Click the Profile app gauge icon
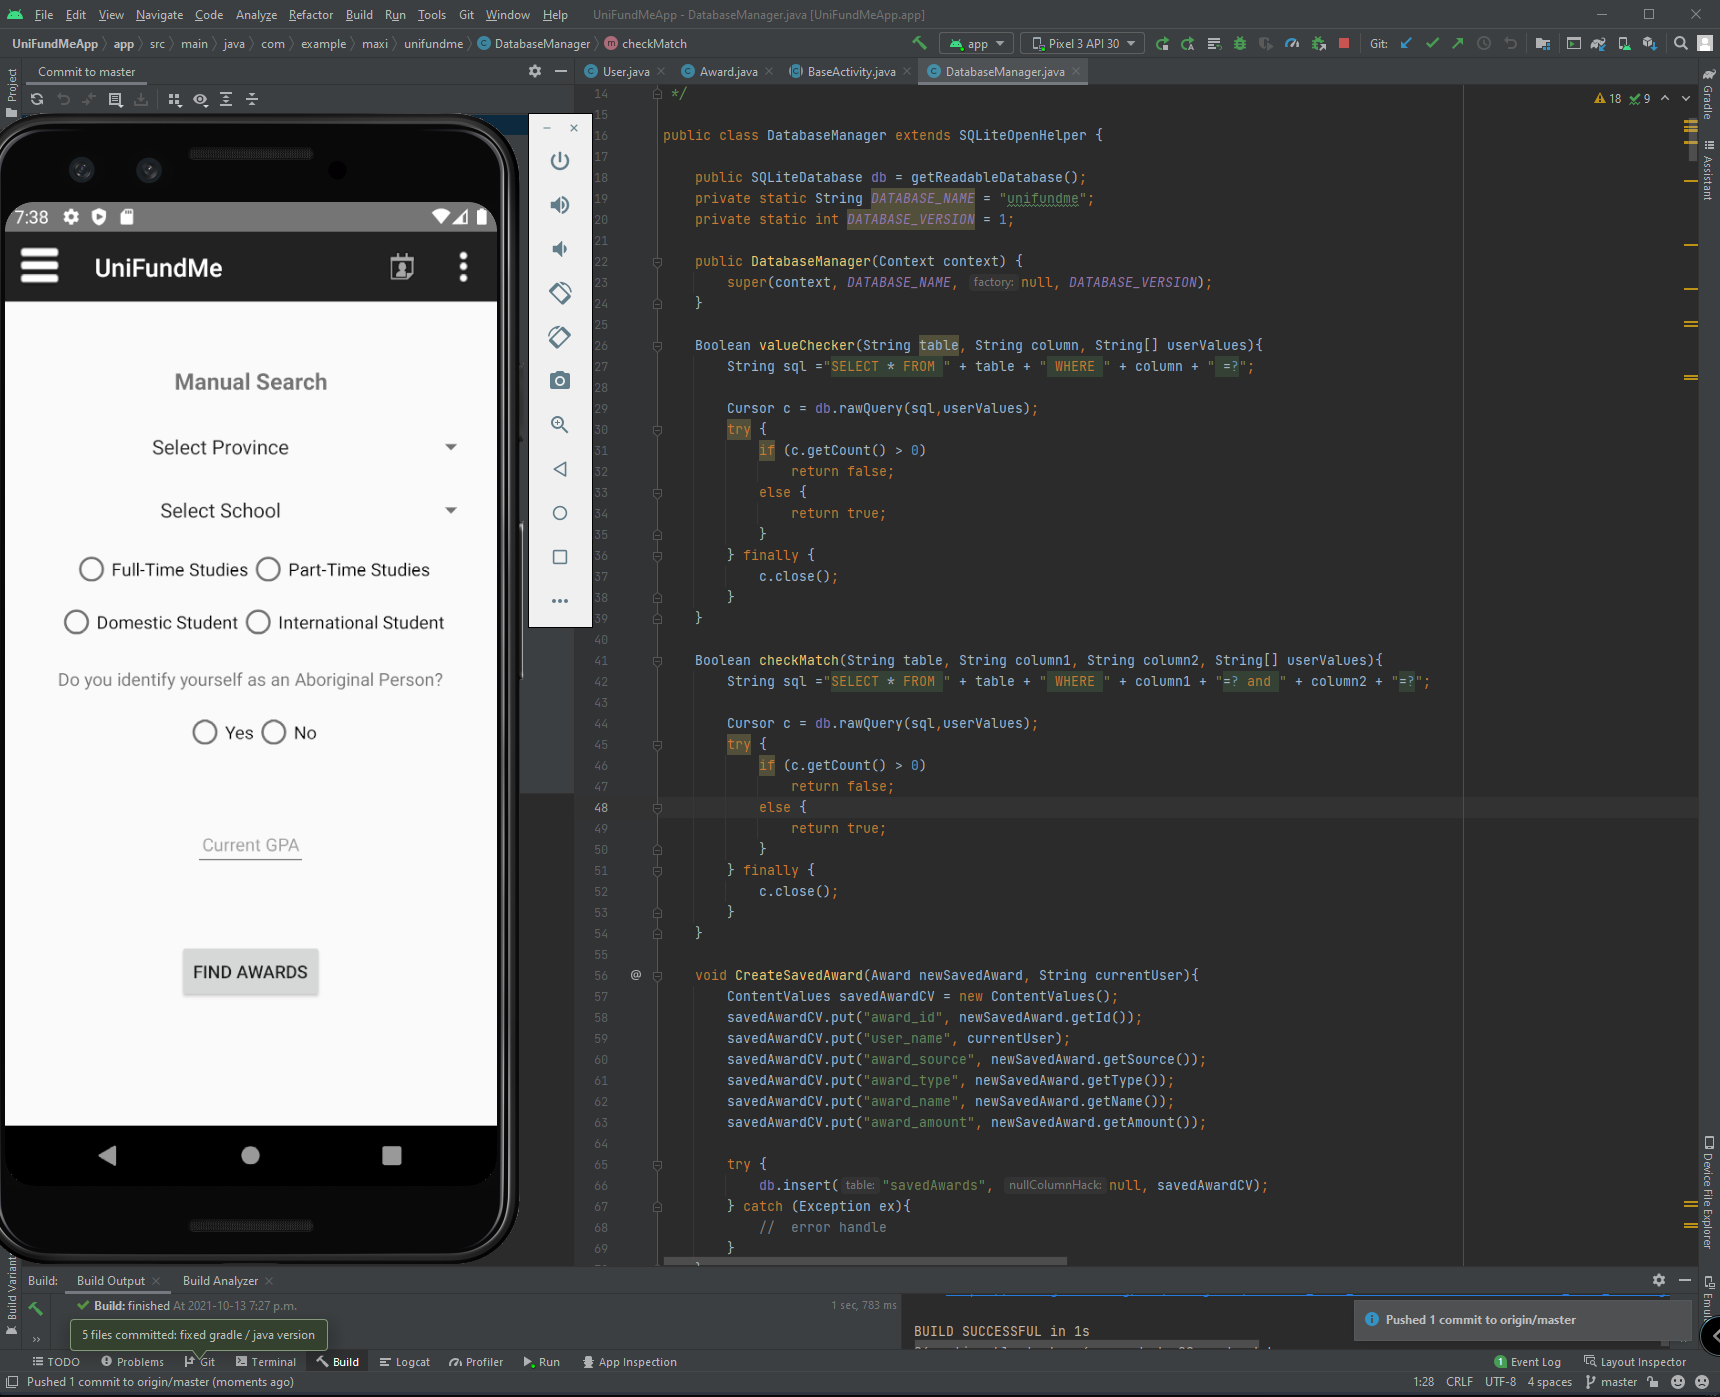 [1292, 43]
